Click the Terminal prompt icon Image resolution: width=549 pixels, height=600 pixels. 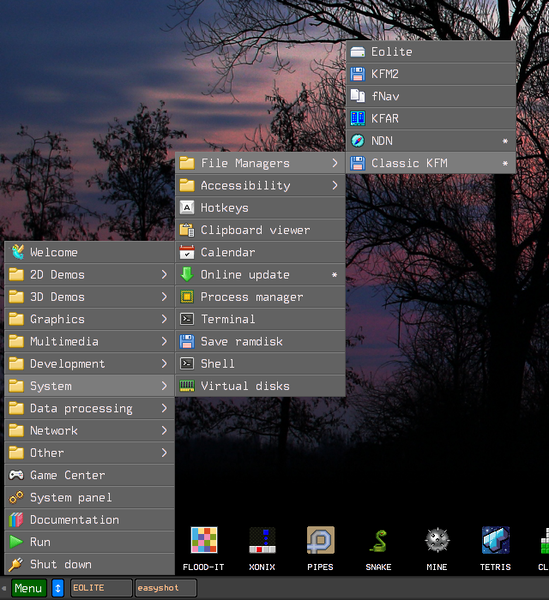(x=187, y=319)
